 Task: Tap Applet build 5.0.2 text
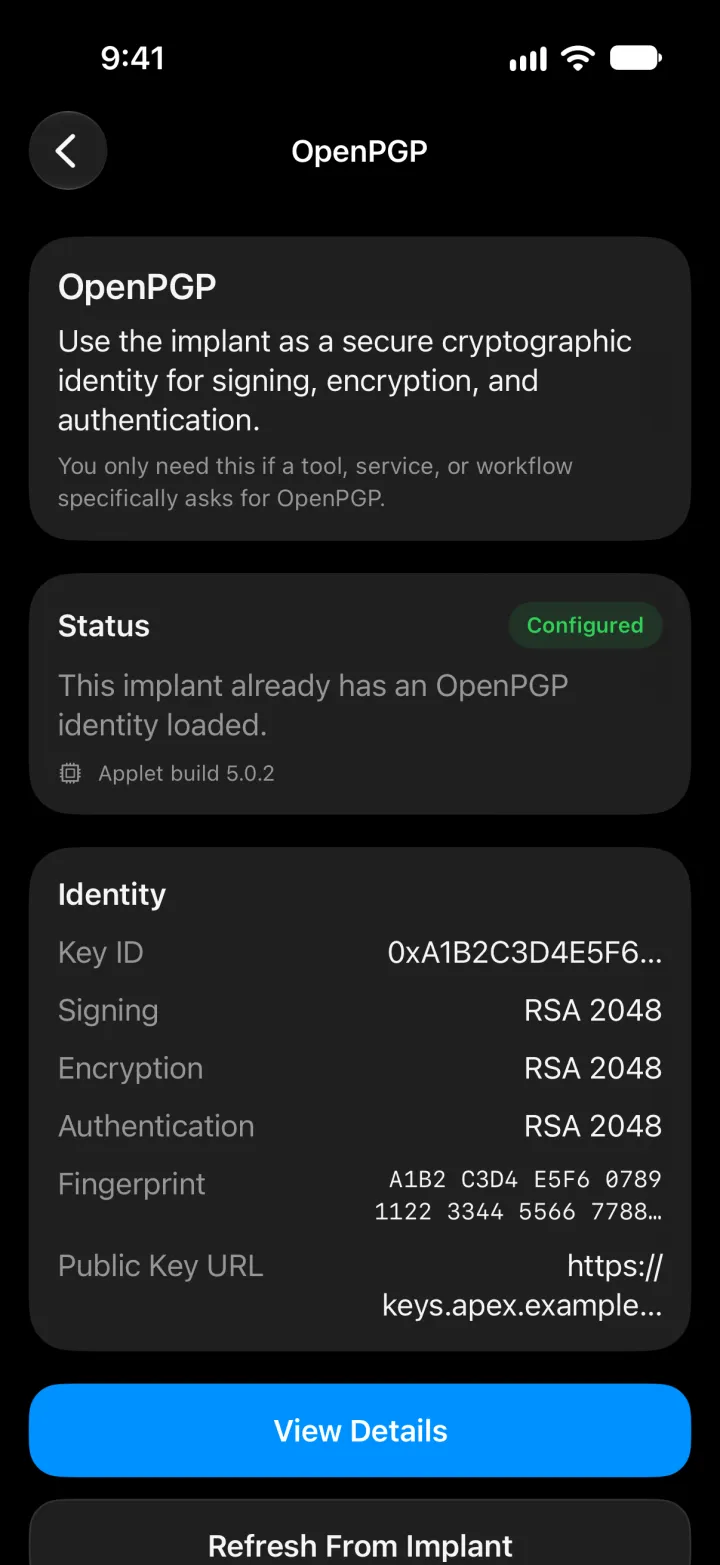point(186,773)
